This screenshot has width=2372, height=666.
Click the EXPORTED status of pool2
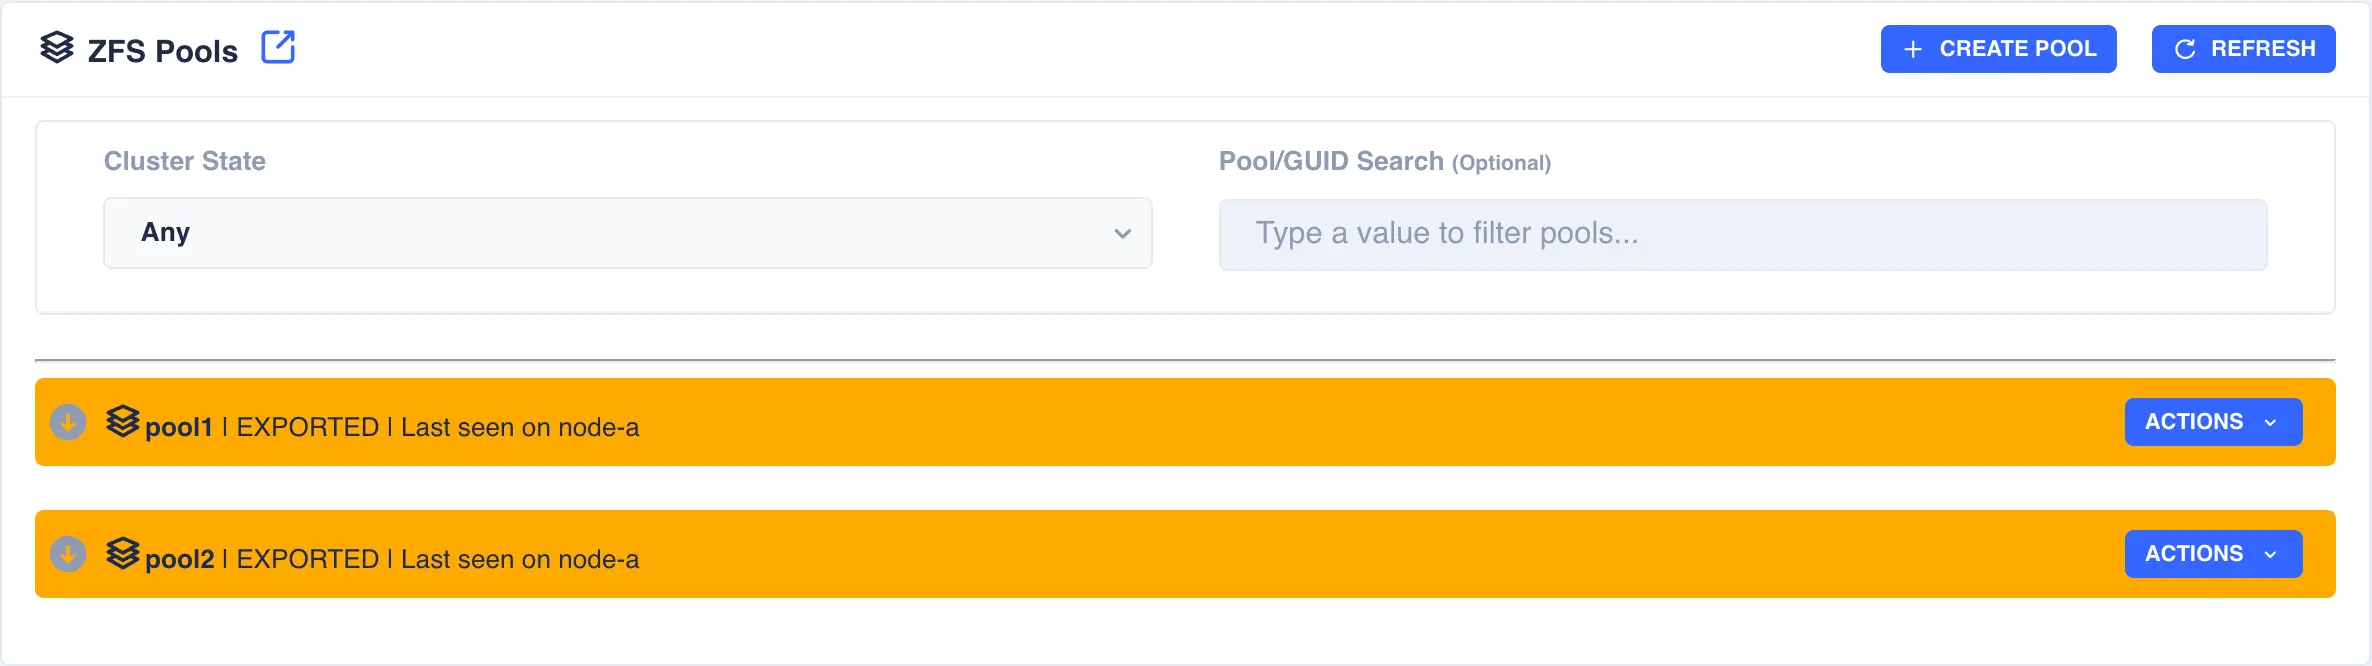tap(307, 560)
